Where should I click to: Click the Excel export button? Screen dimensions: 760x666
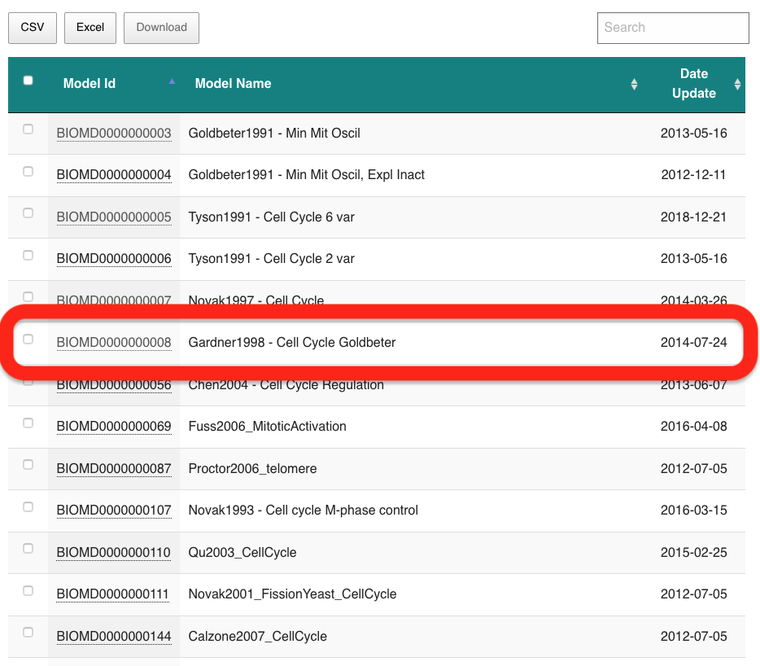[x=90, y=28]
